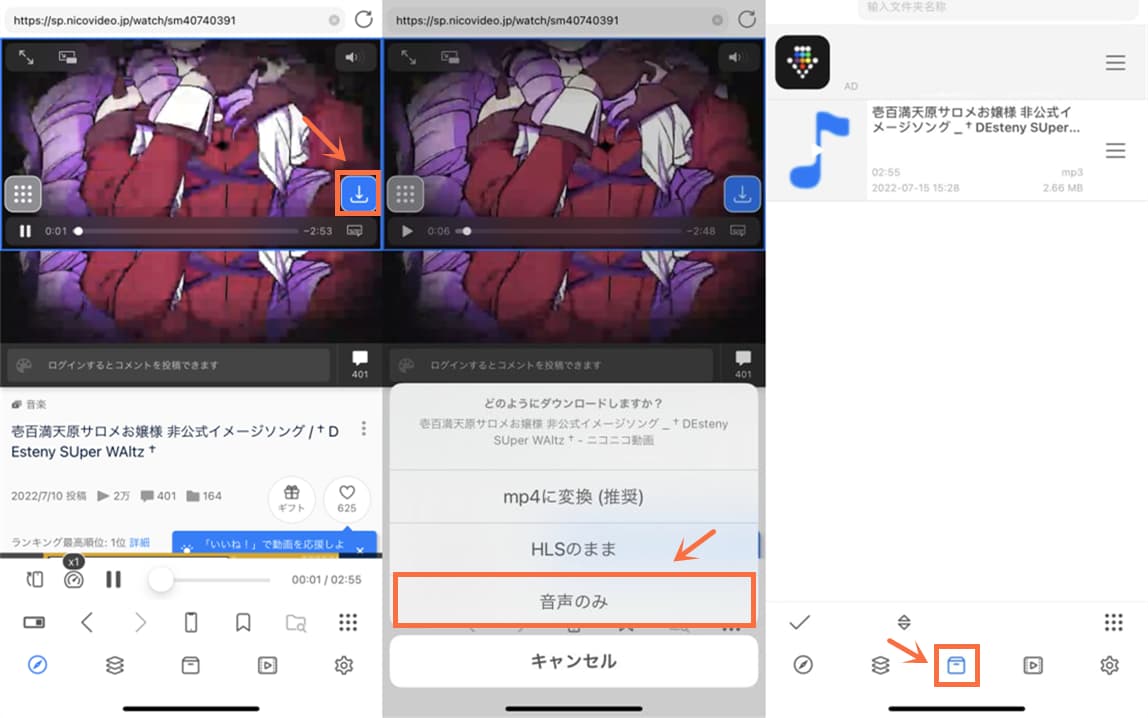Pause playback in the bottom media bar
Viewport: 1148px width, 718px height.
113,580
